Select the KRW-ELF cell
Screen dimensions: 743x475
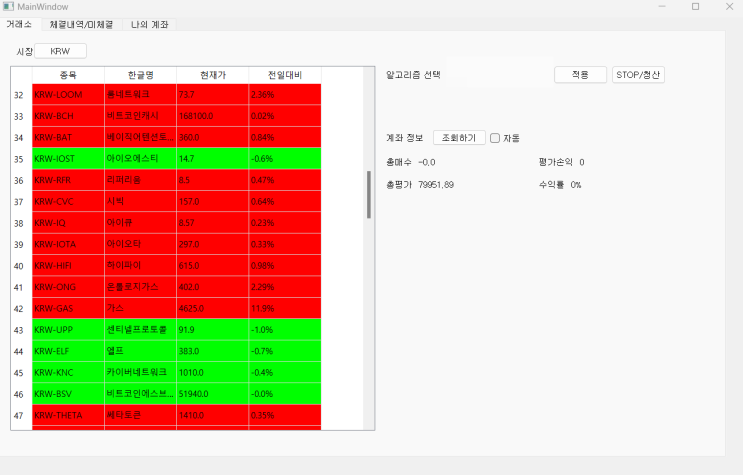click(68, 351)
